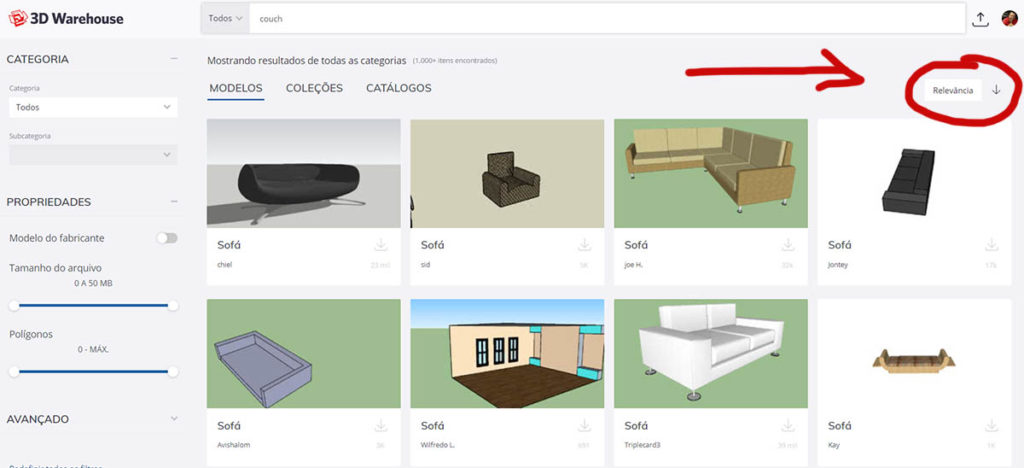
Task: Collapse the CATEGORIA section
Action: [x=174, y=59]
